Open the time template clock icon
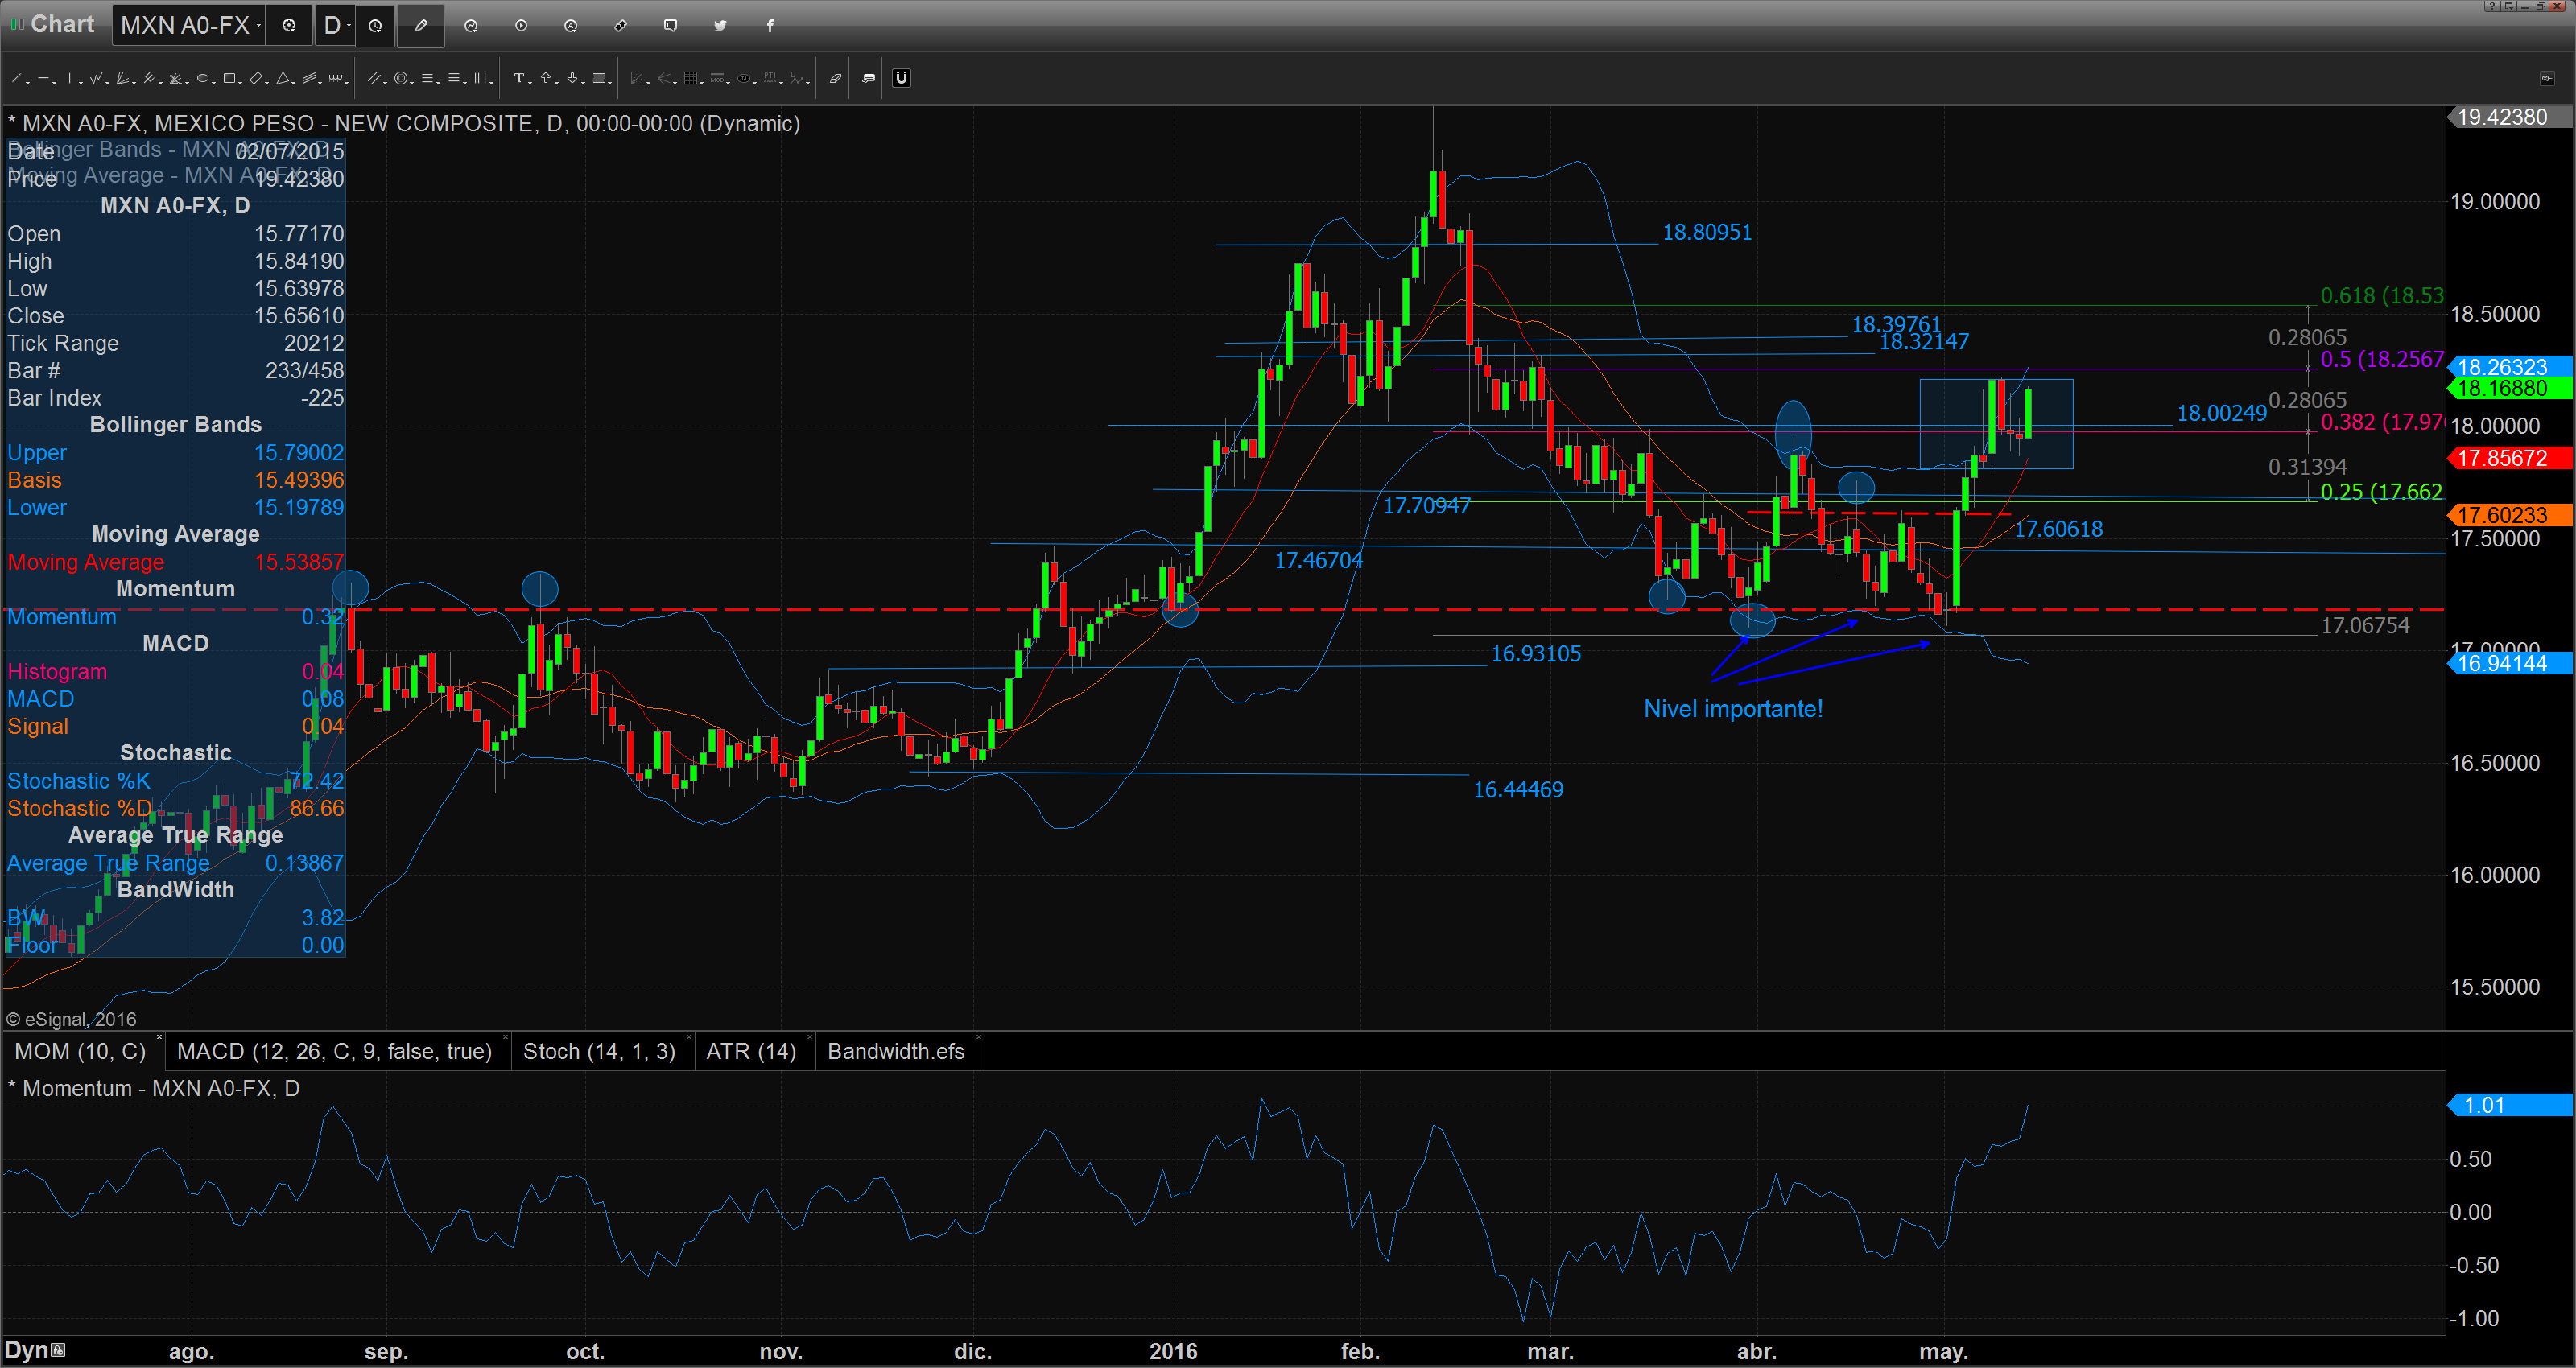 tap(375, 25)
